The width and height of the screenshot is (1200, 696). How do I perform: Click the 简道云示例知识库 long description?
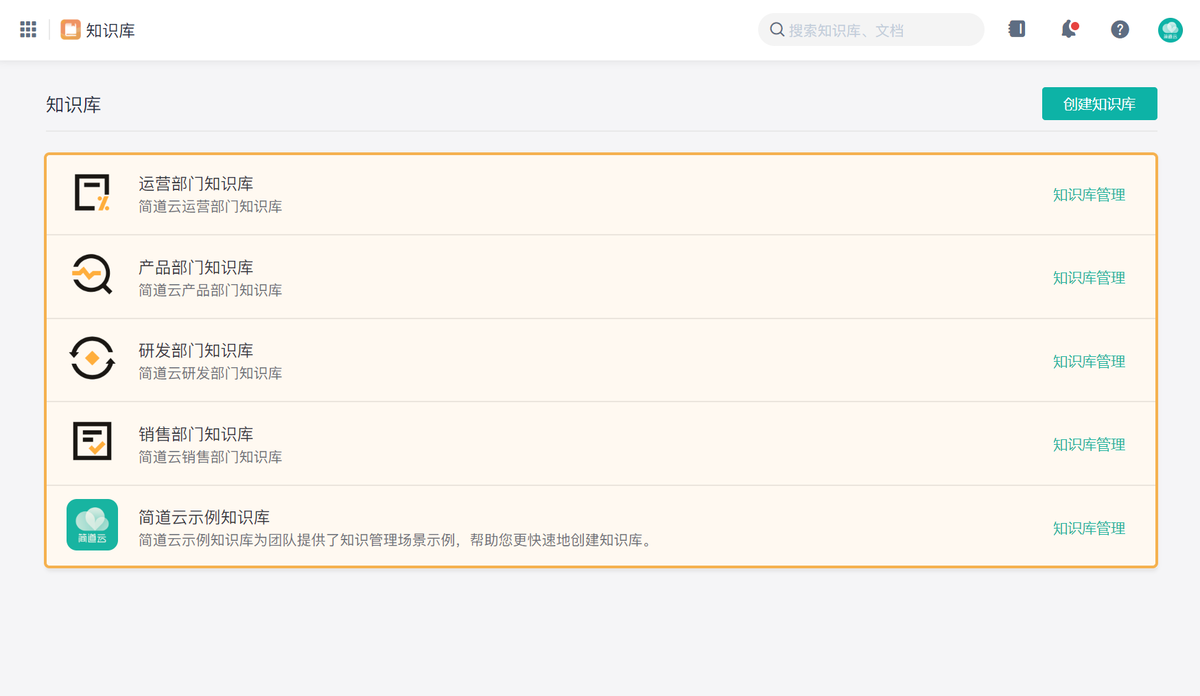point(395,541)
